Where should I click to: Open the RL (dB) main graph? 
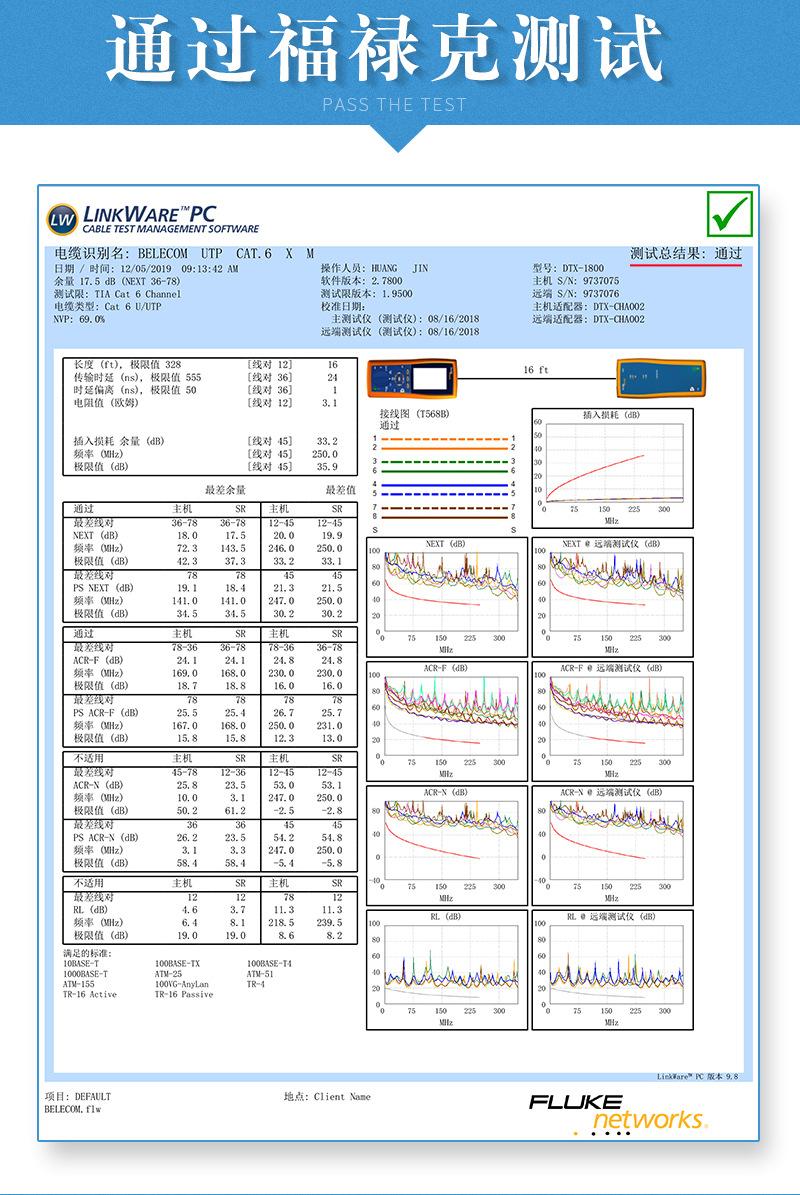[447, 970]
